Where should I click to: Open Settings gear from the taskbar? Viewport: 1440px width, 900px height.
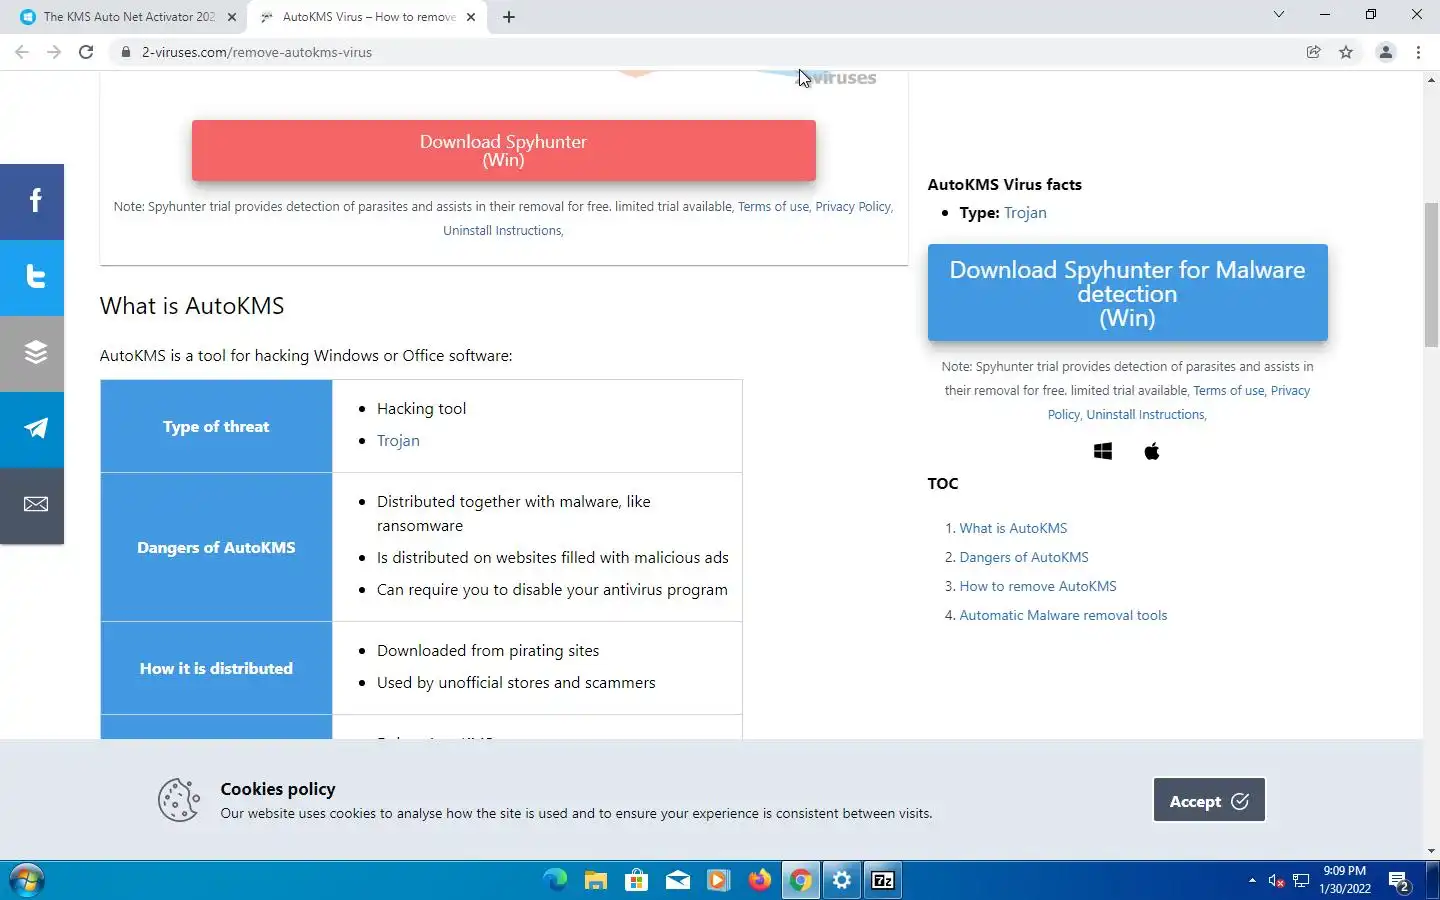pyautogui.click(x=842, y=880)
